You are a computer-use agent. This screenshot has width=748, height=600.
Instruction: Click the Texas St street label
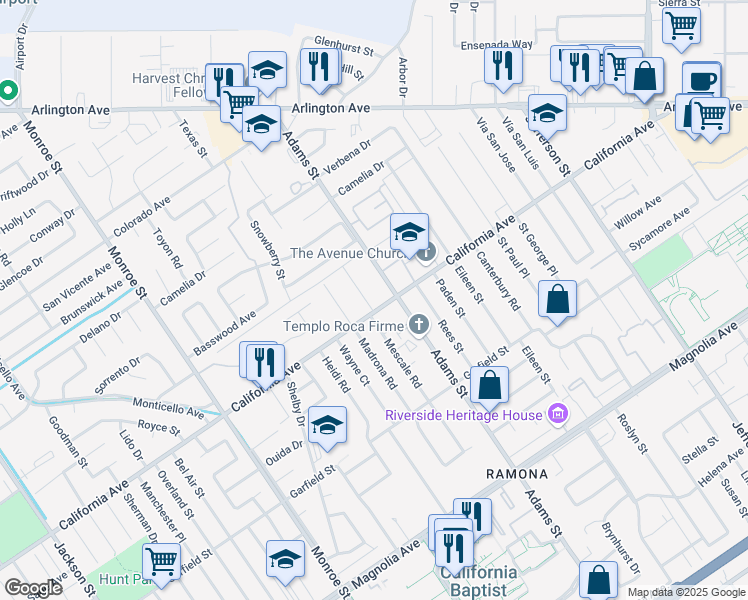click(193, 138)
